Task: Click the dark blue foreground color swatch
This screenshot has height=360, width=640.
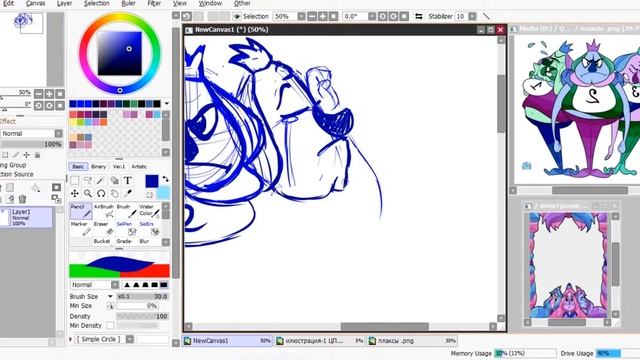Action: [152, 181]
